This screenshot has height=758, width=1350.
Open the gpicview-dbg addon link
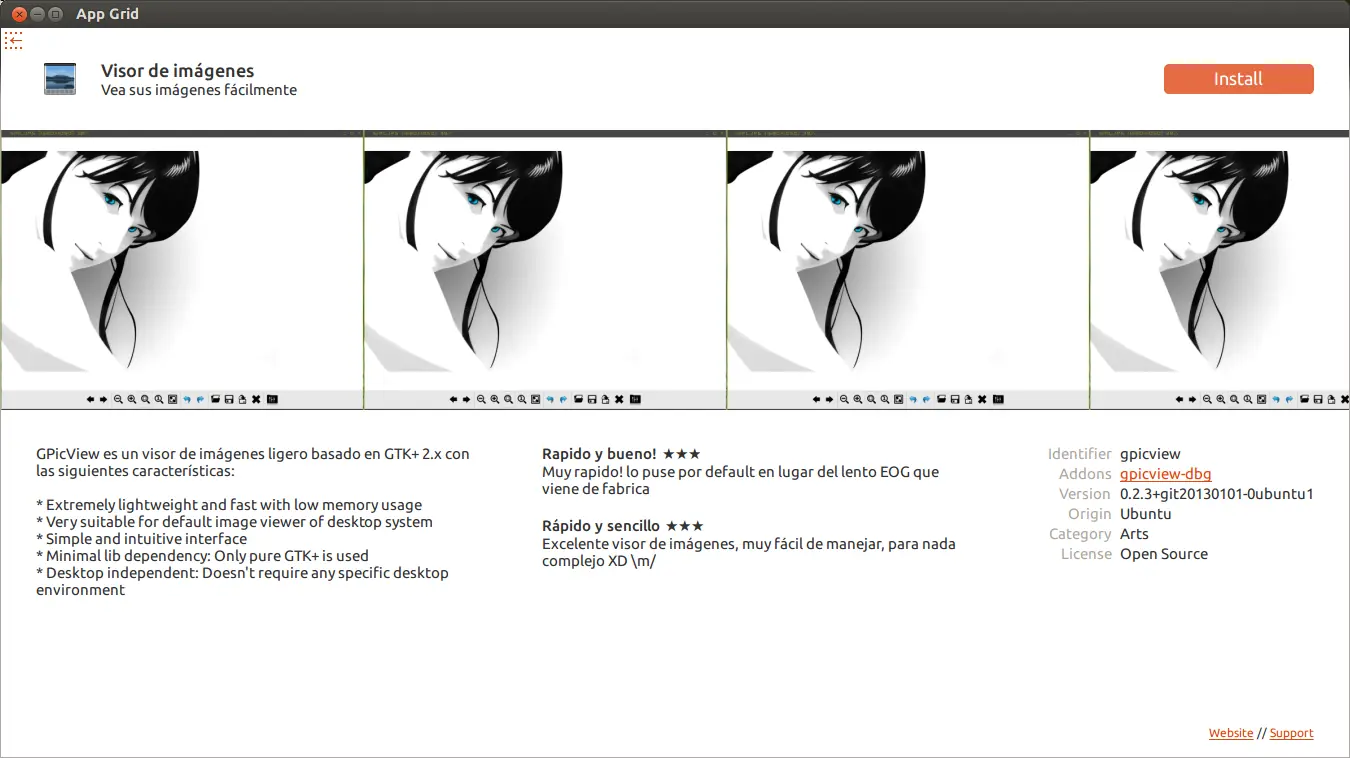(1165, 474)
